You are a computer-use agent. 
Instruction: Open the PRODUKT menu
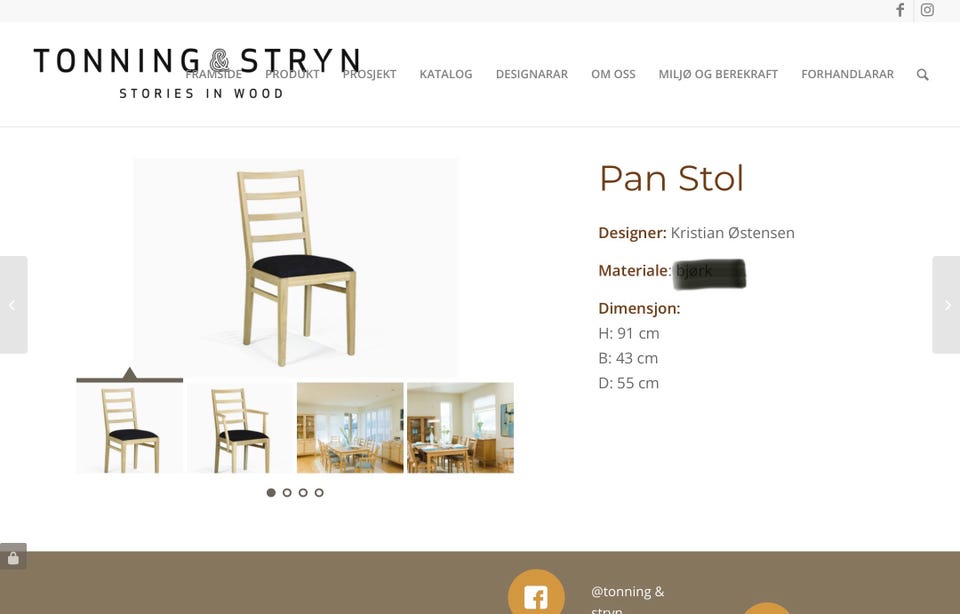click(292, 74)
